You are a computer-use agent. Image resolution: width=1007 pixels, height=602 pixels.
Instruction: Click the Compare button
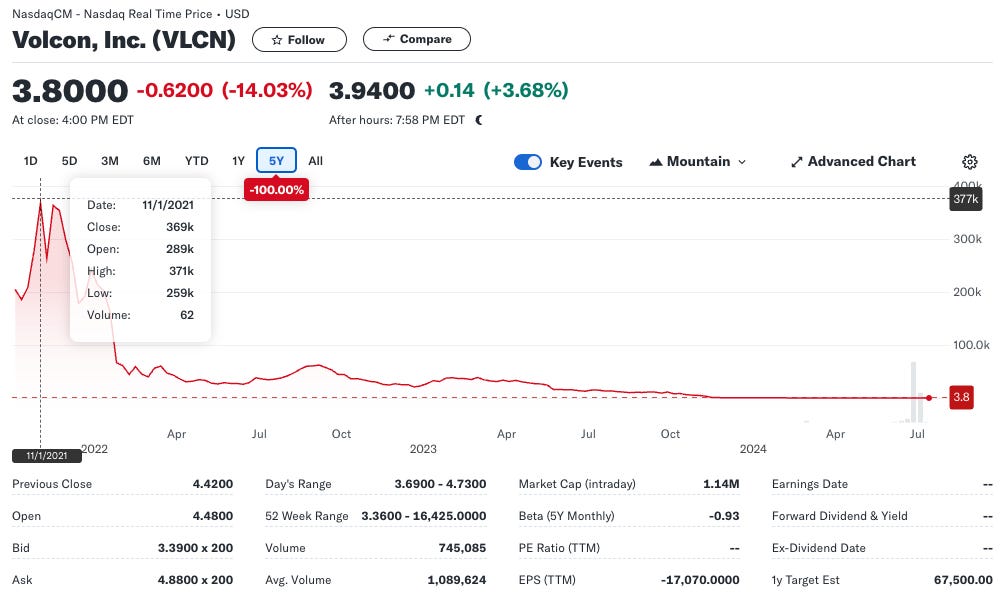coord(417,39)
